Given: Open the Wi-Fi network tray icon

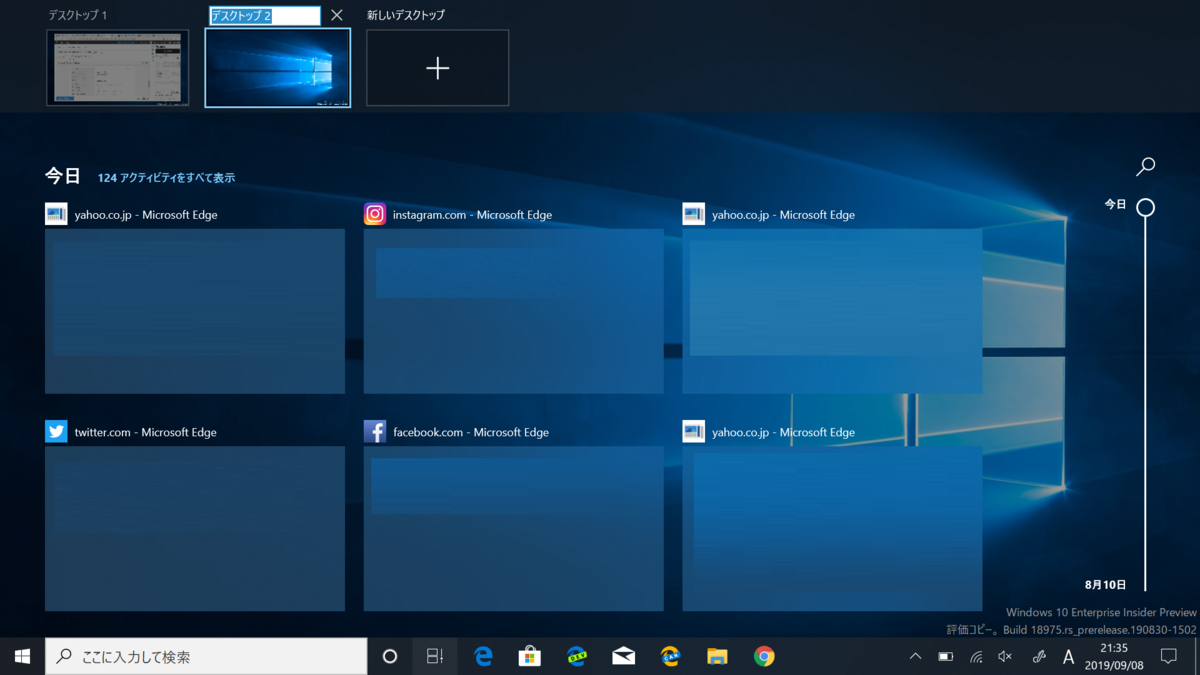Looking at the screenshot, I should click(975, 657).
